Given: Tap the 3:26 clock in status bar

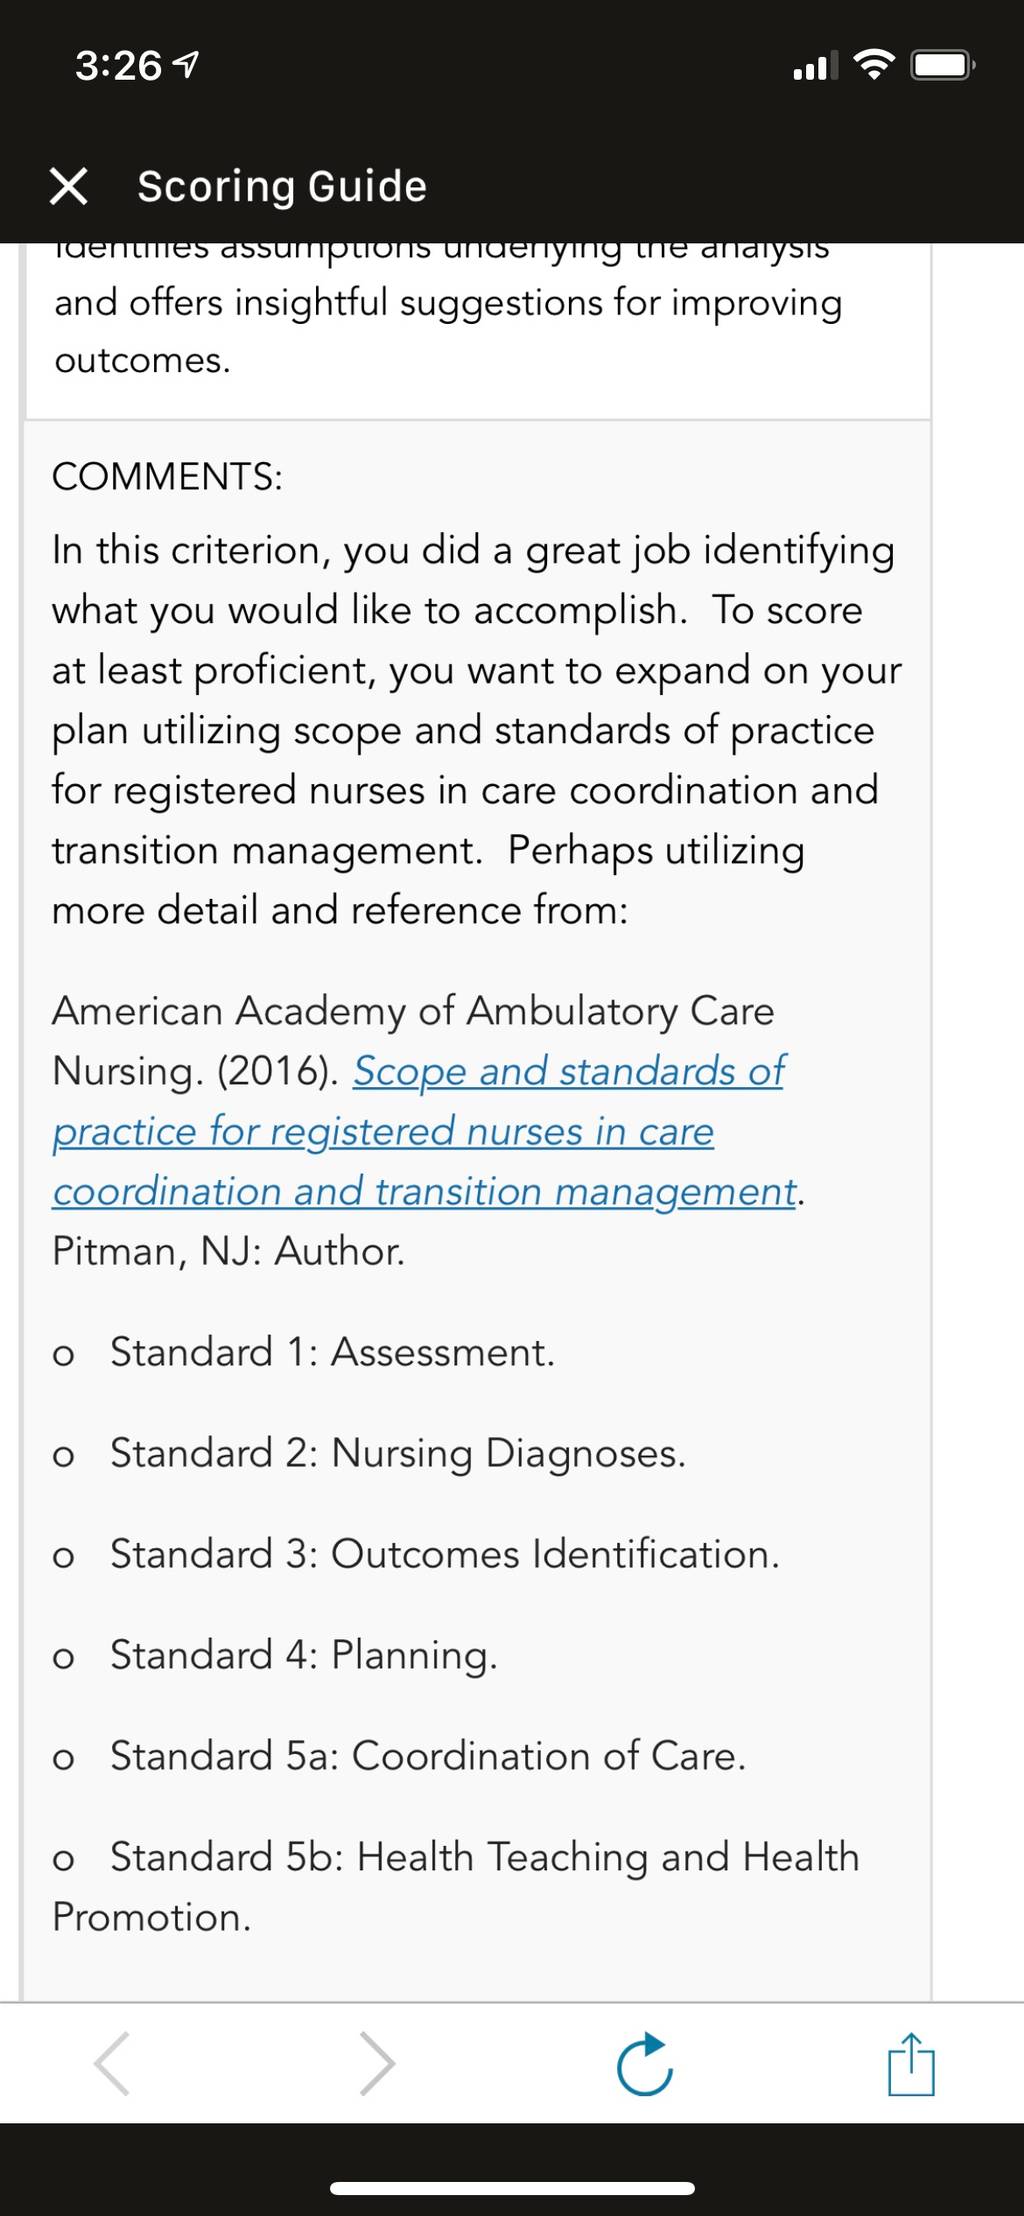Looking at the screenshot, I should [x=118, y=66].
